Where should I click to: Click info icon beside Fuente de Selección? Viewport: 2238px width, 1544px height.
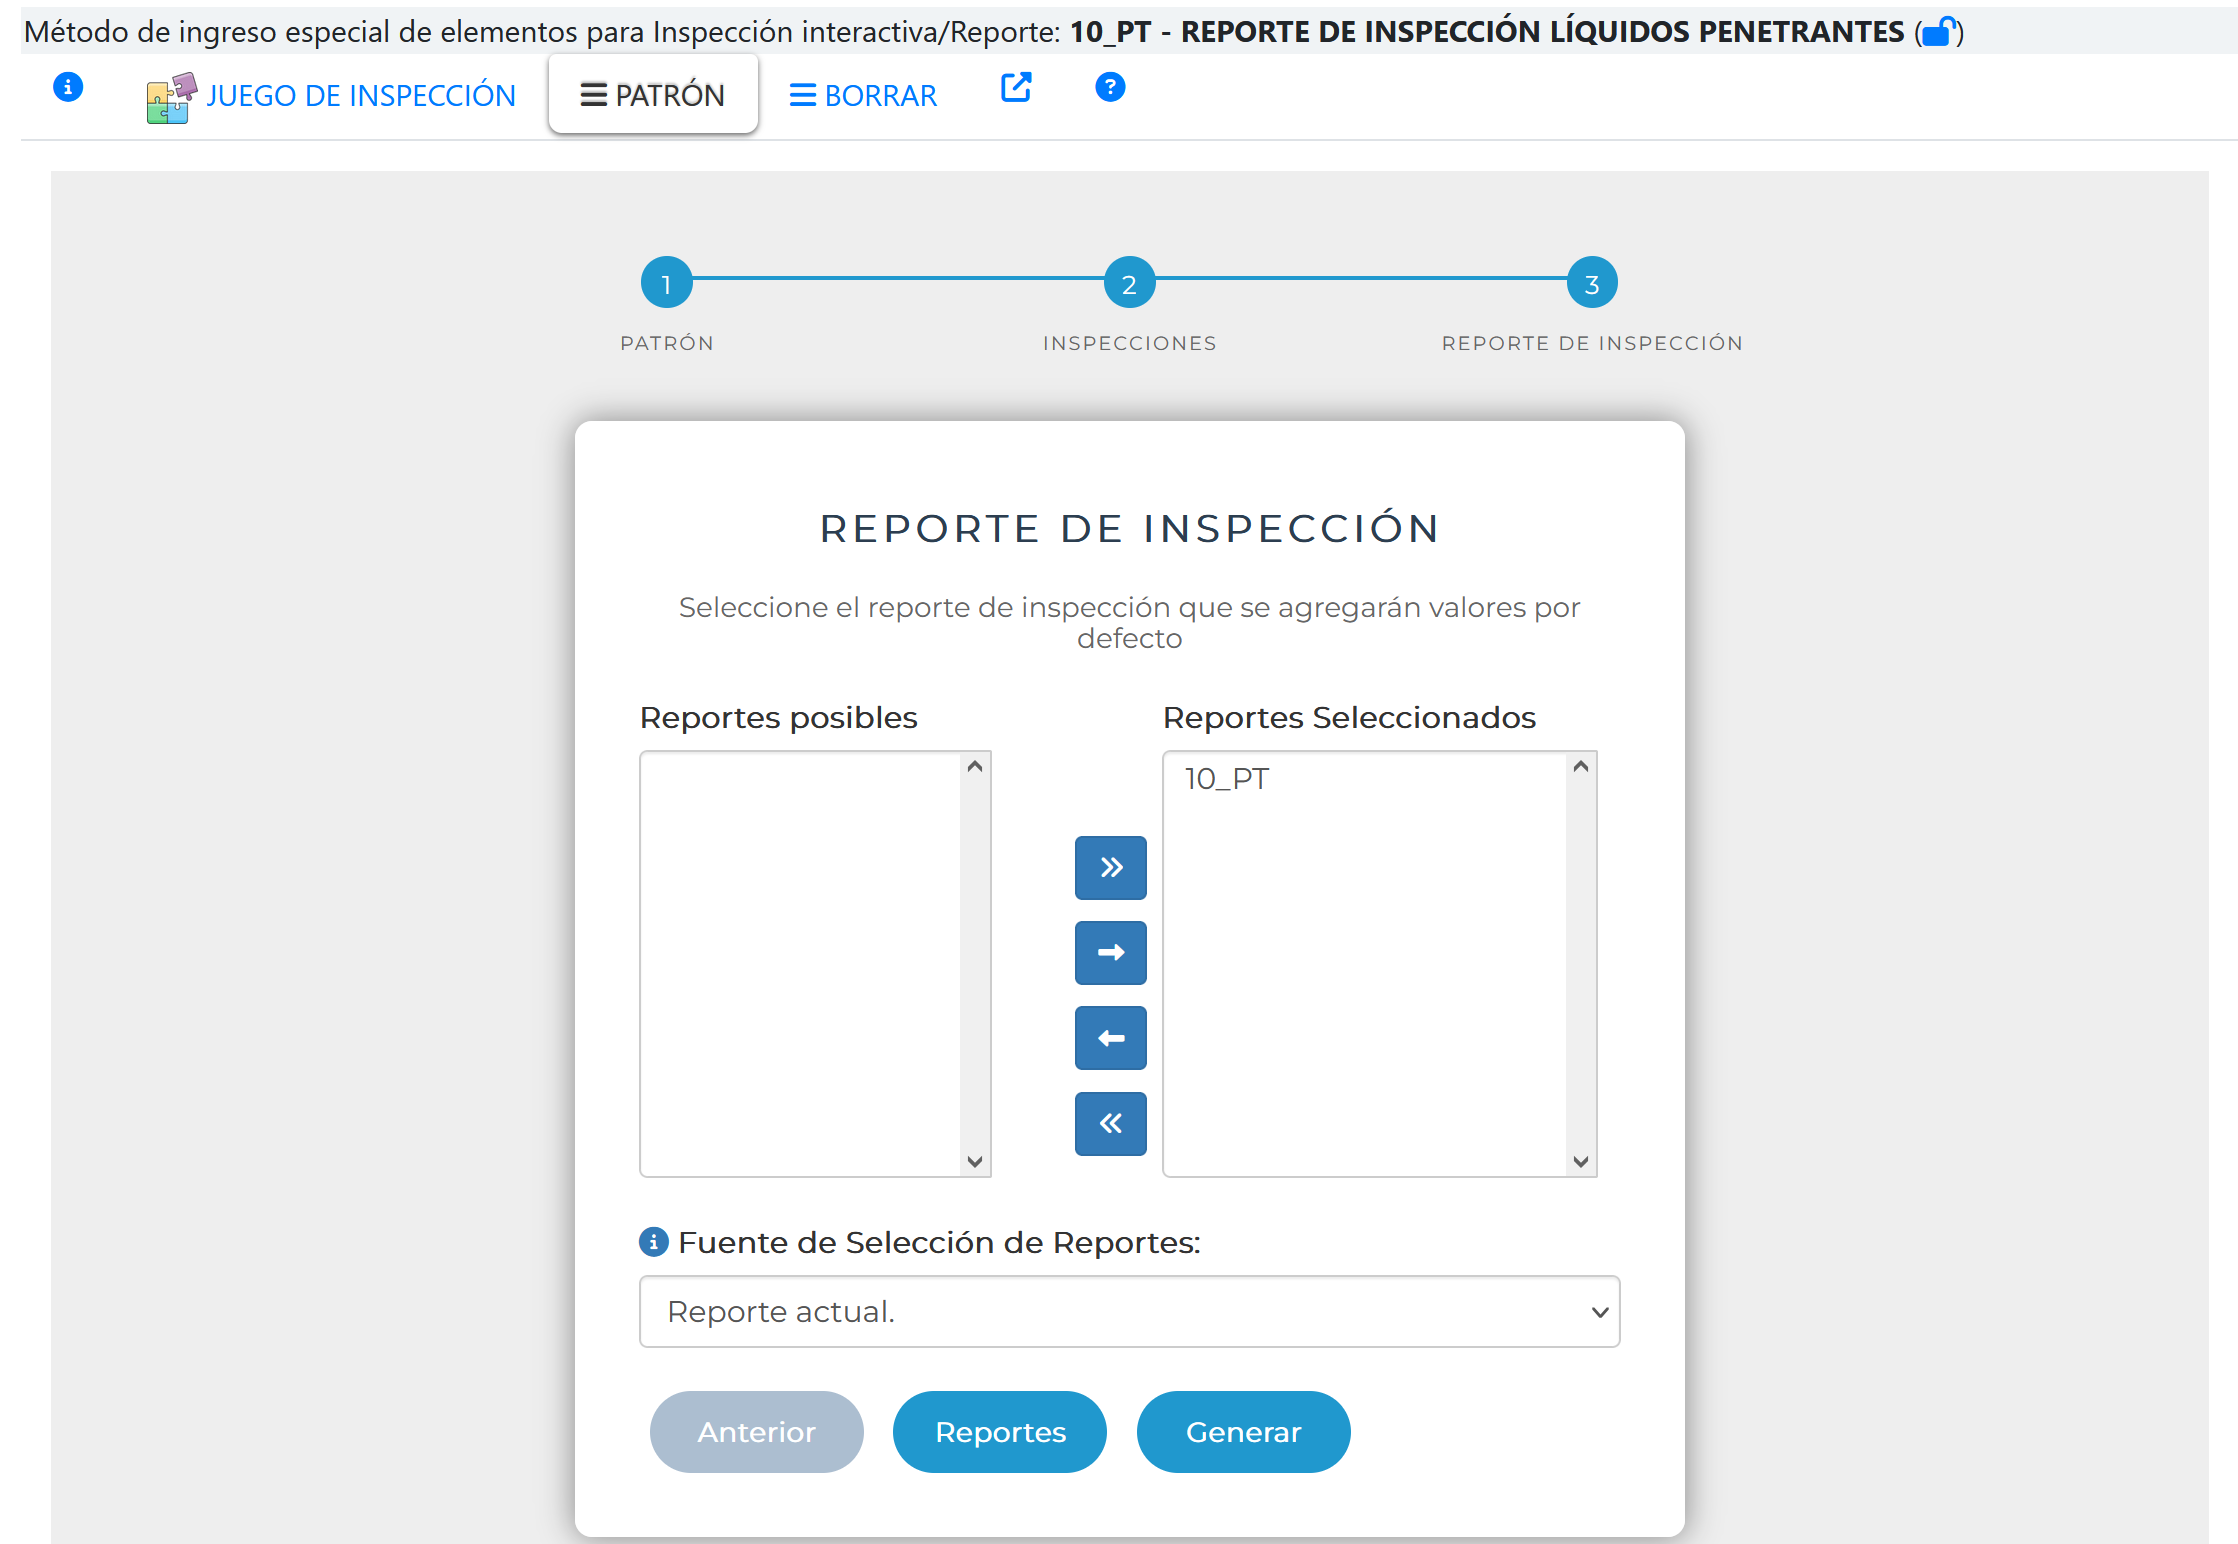coord(653,1242)
